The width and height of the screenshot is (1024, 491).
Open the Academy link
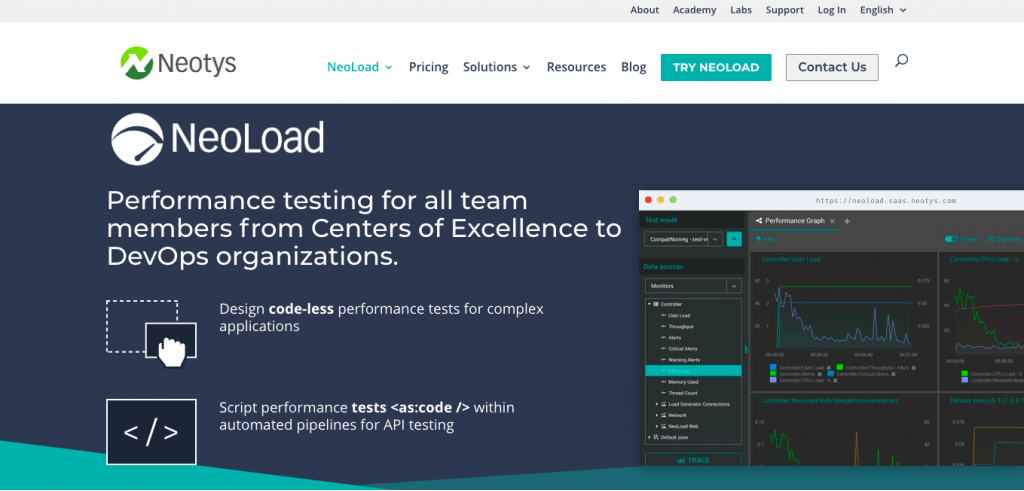pos(694,10)
